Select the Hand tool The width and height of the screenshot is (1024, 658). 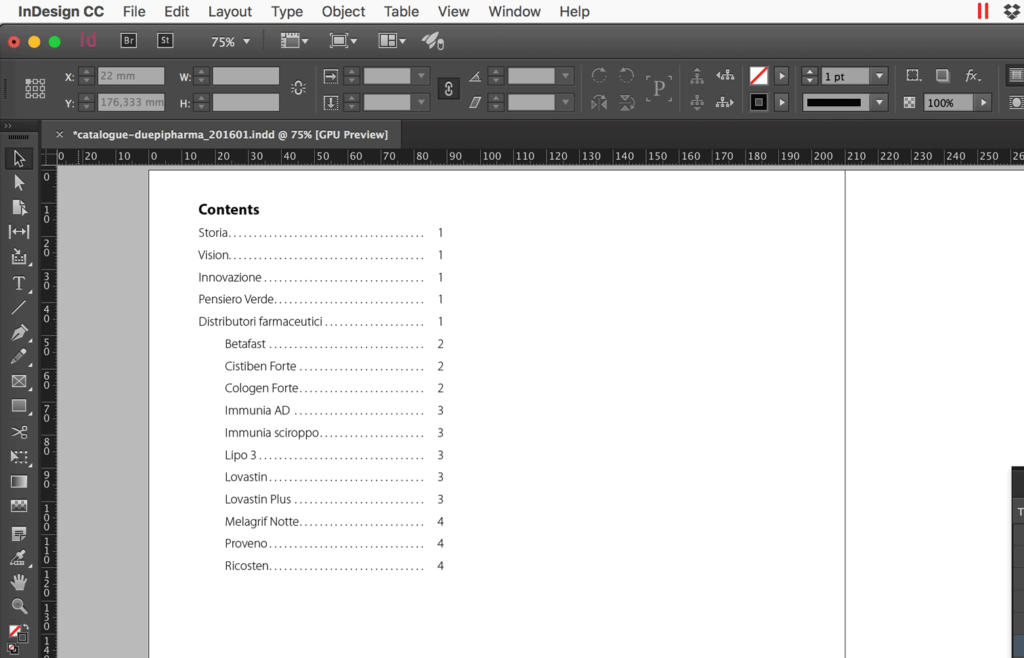19,582
